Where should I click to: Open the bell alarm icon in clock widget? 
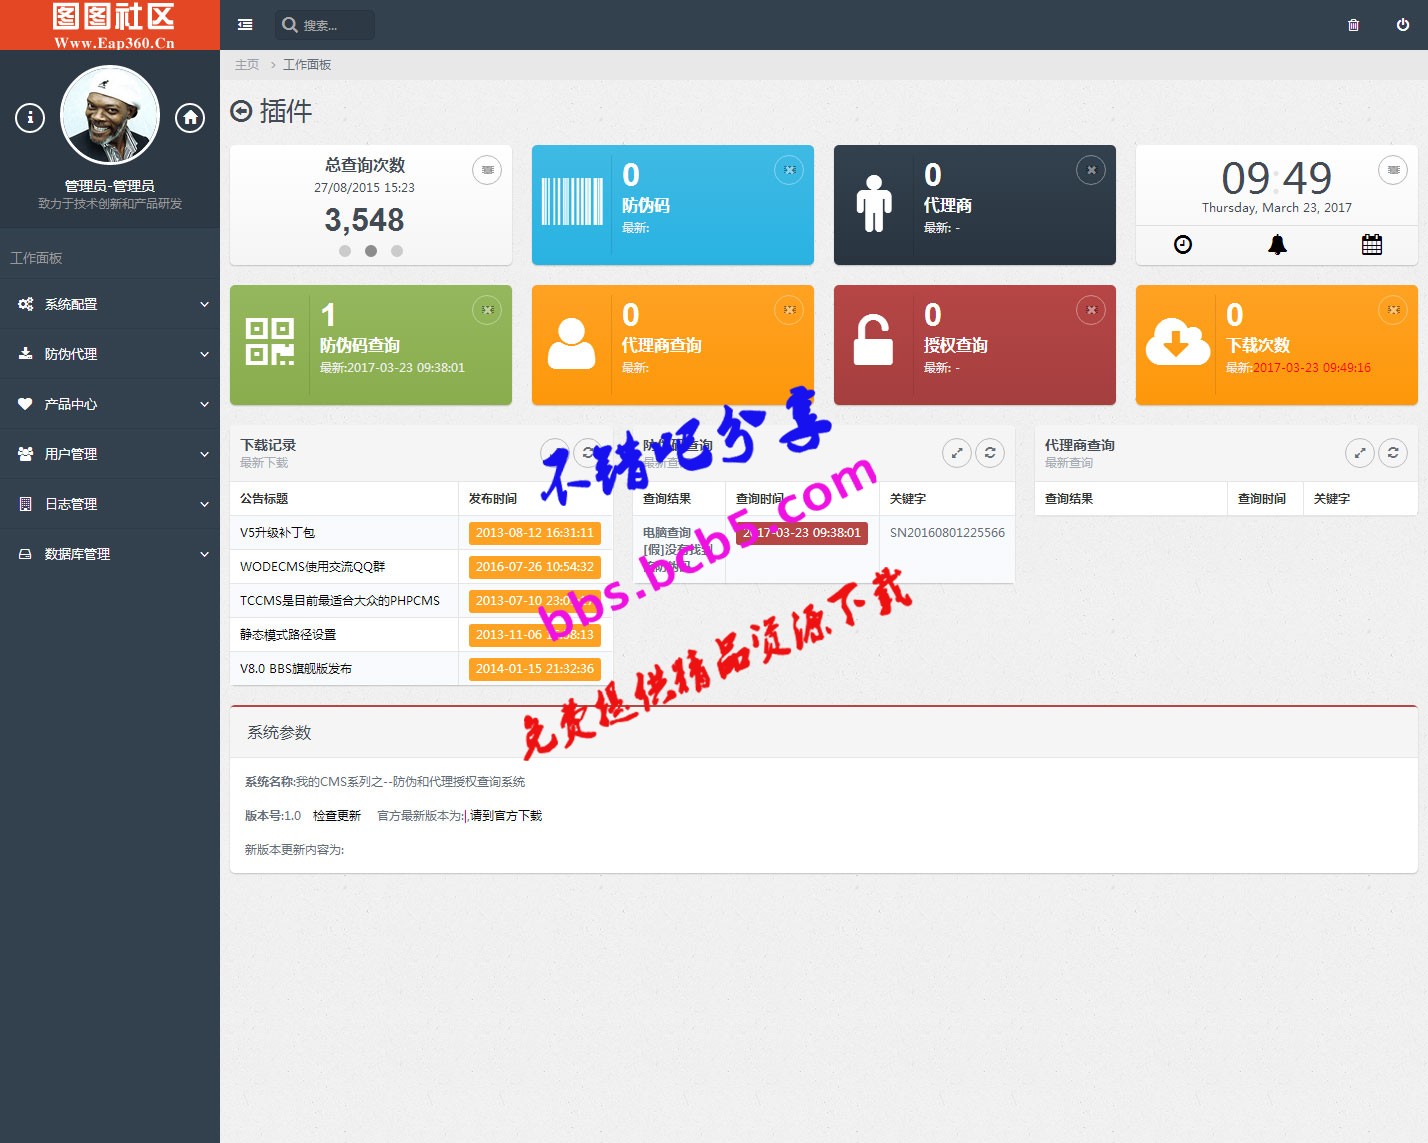coord(1277,245)
